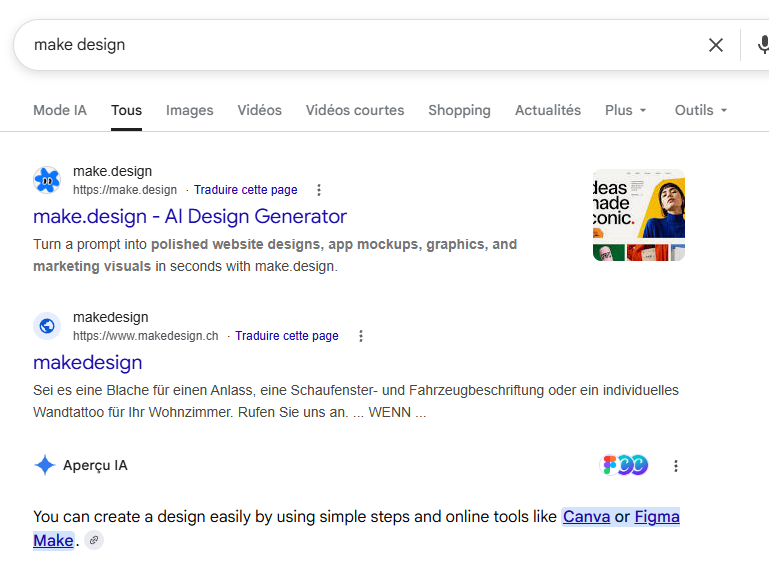Click the https://www.makedesign.ch URL text
This screenshot has width=769, height=569.
[x=146, y=336]
